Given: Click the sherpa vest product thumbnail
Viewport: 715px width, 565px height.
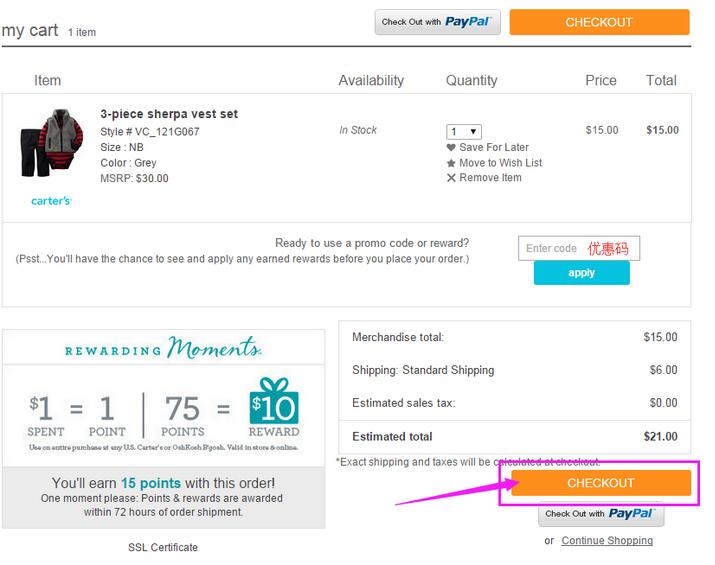Looking at the screenshot, I should tap(48, 146).
